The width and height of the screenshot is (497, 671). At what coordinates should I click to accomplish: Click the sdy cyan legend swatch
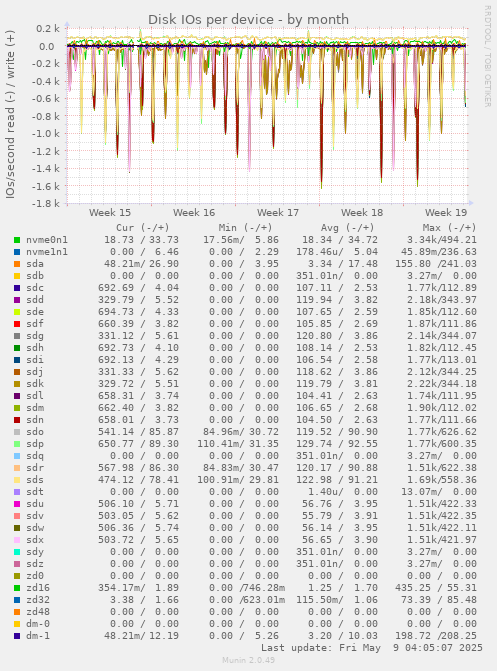tap(17, 552)
